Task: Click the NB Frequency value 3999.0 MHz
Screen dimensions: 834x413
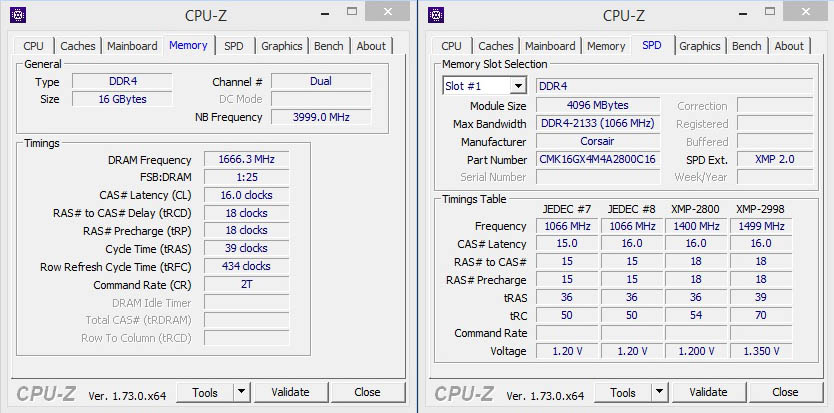Action: (321, 117)
